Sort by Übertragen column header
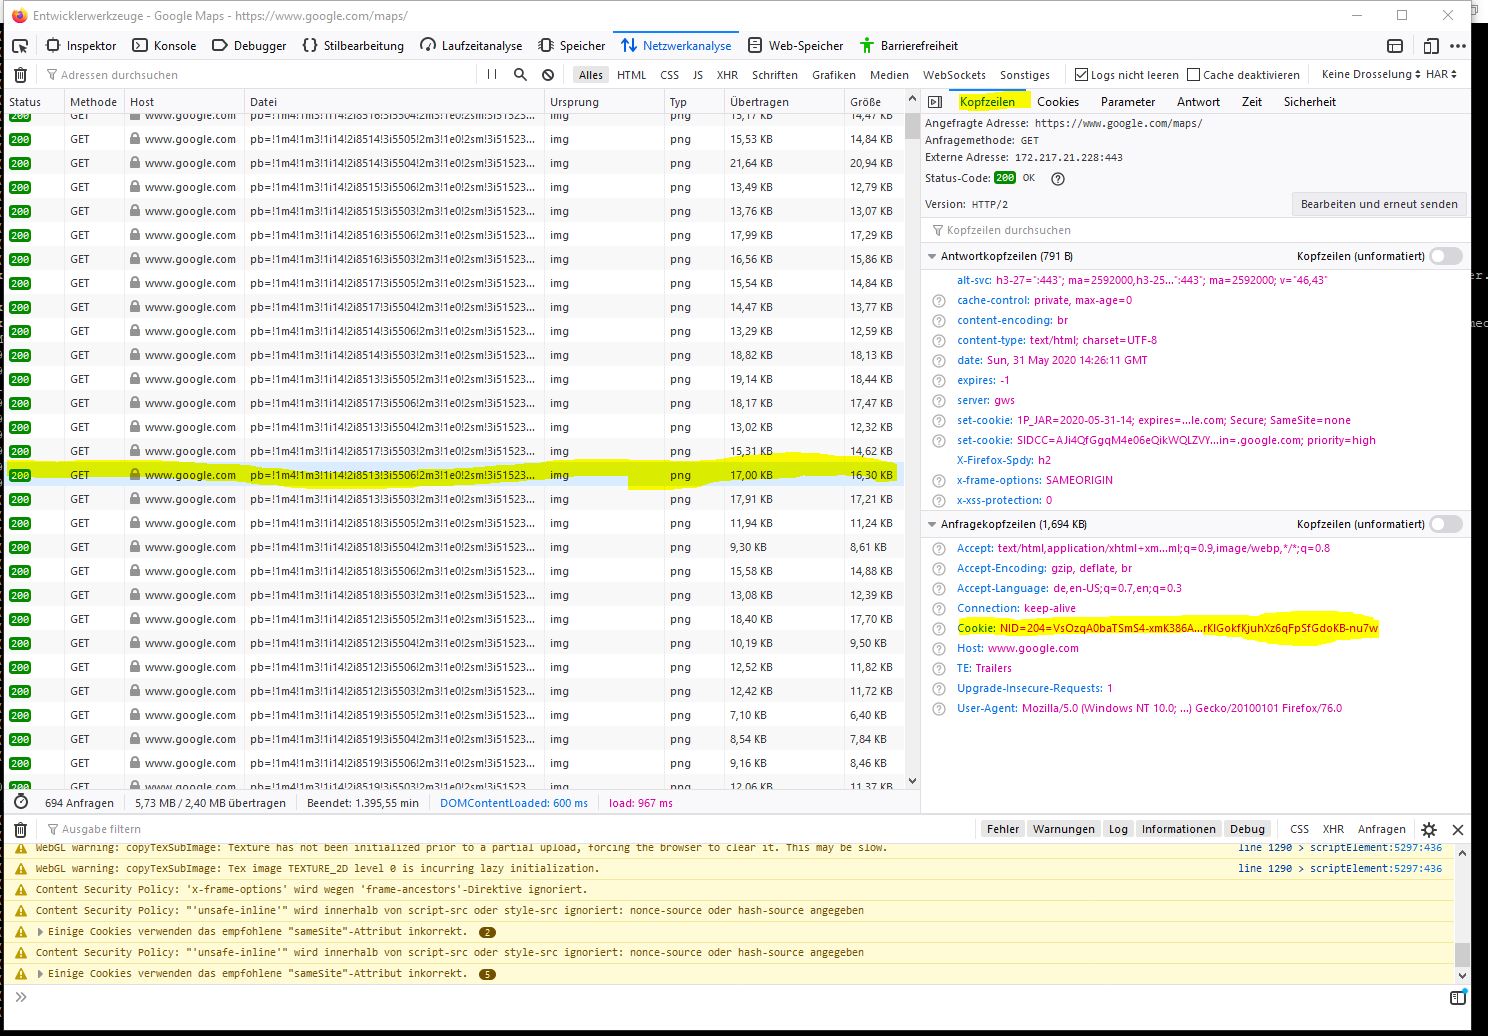Screen dimensions: 1488x1036 click(783, 102)
